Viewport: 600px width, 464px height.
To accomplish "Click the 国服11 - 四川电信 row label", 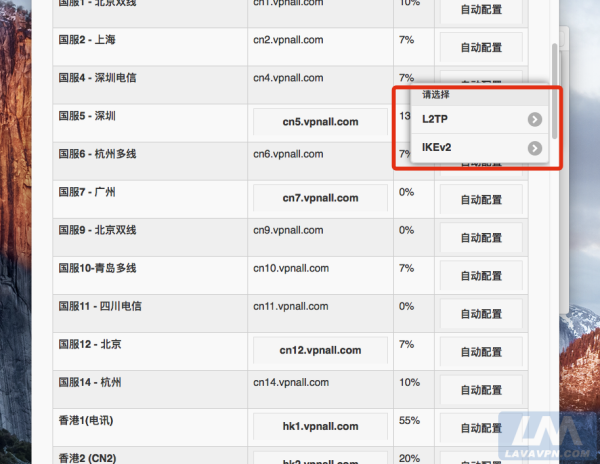I will [100, 306].
